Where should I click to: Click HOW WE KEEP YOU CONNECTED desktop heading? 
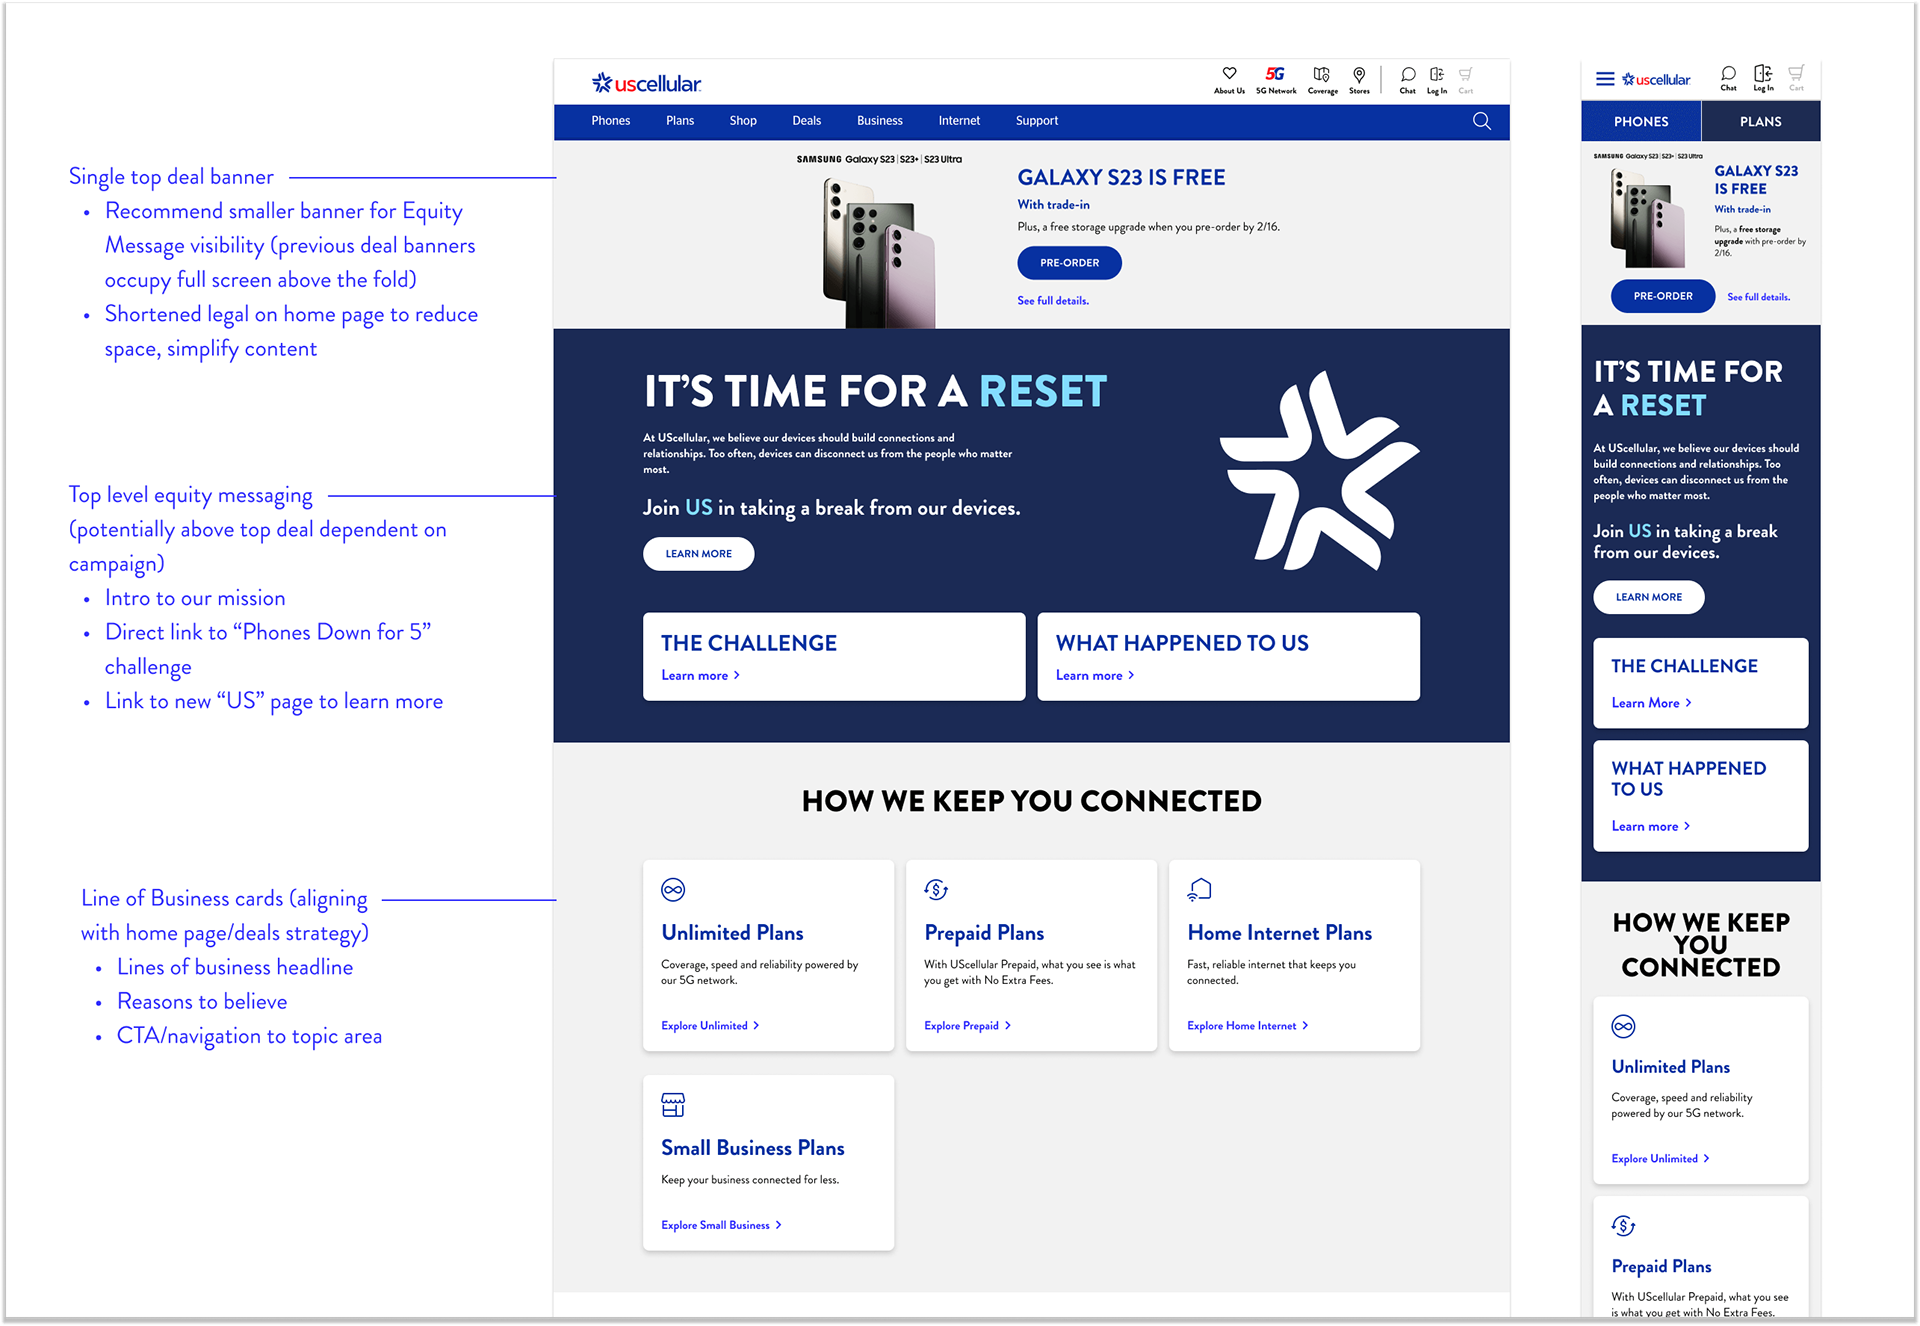pos(1031,801)
